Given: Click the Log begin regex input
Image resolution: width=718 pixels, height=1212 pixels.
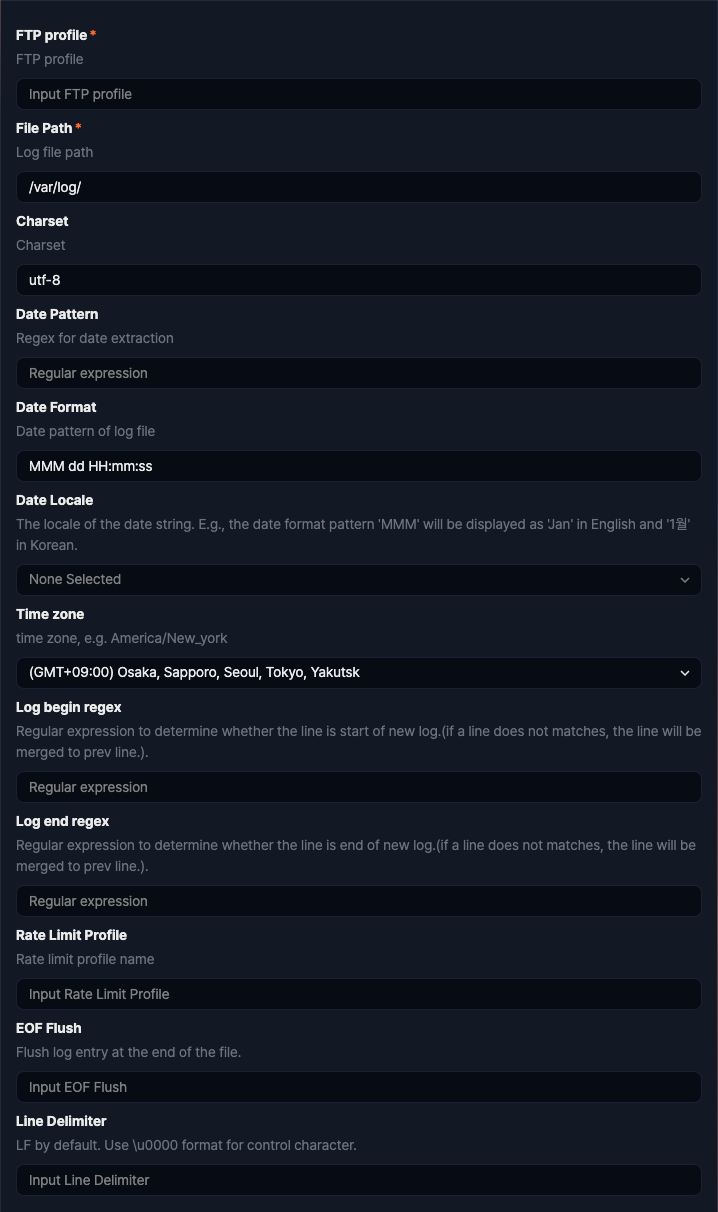Looking at the screenshot, I should tap(359, 787).
